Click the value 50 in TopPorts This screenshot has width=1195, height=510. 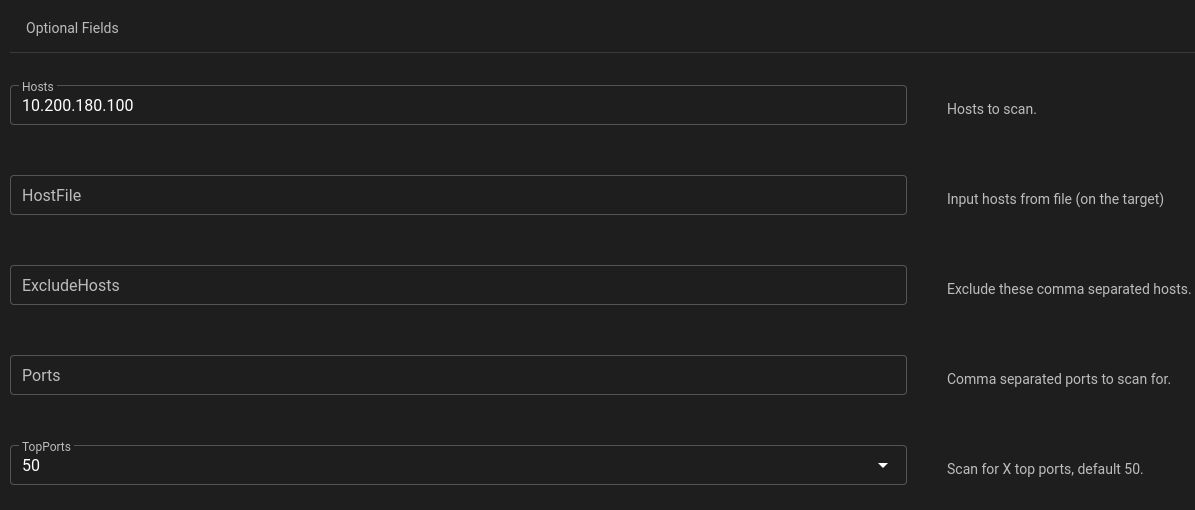(x=31, y=466)
